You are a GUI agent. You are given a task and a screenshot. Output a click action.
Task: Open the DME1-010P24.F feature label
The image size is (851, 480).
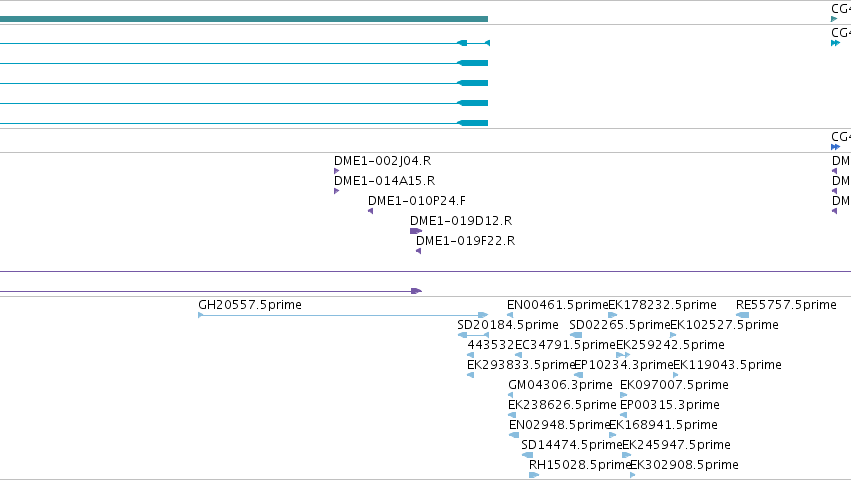point(417,201)
